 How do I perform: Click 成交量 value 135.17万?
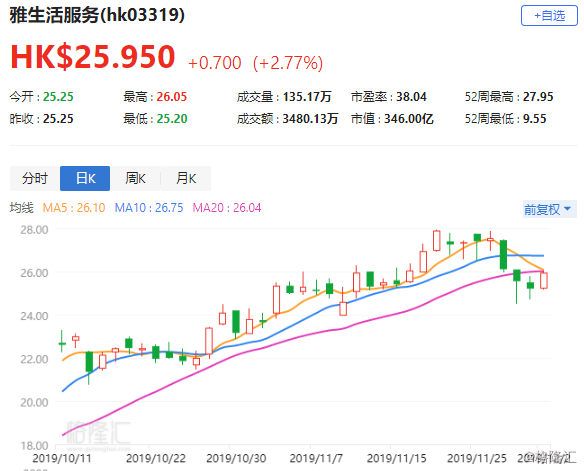coord(307,97)
